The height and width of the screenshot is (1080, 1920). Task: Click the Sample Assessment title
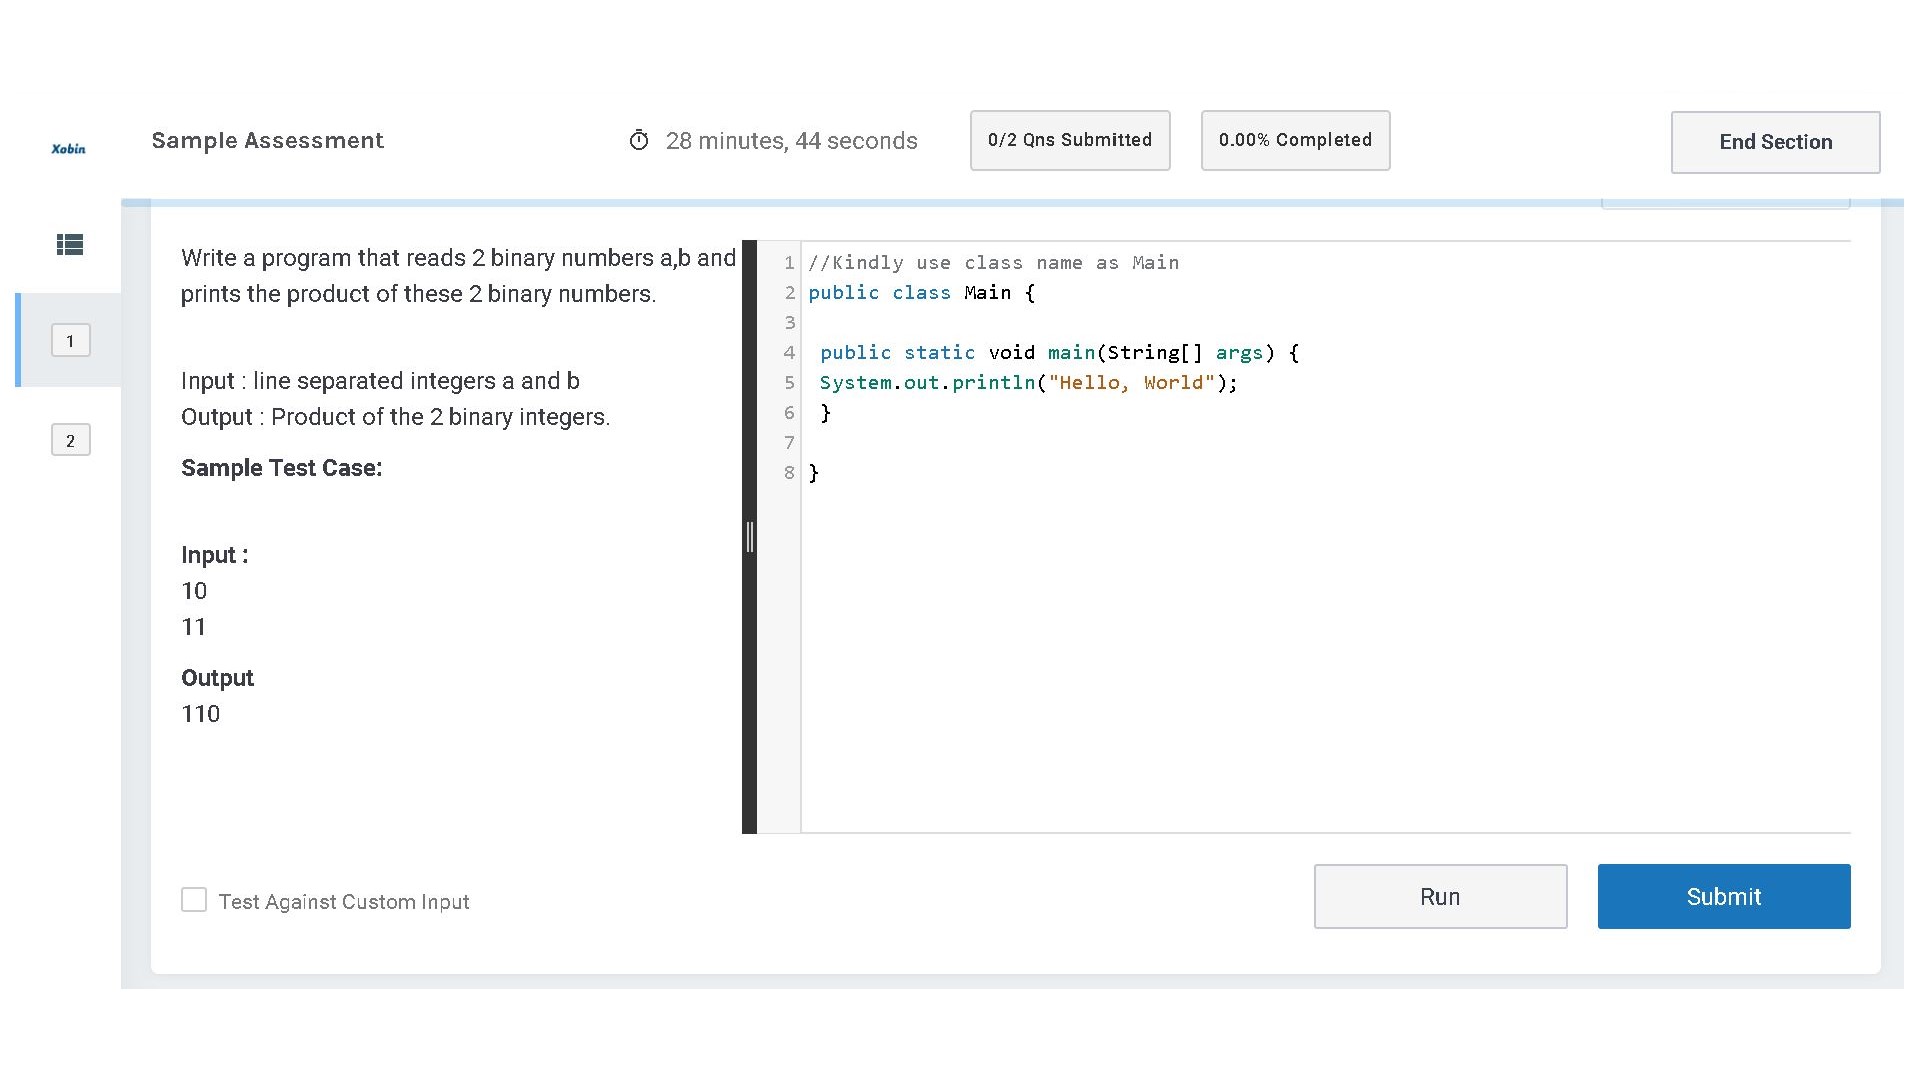[x=267, y=141]
